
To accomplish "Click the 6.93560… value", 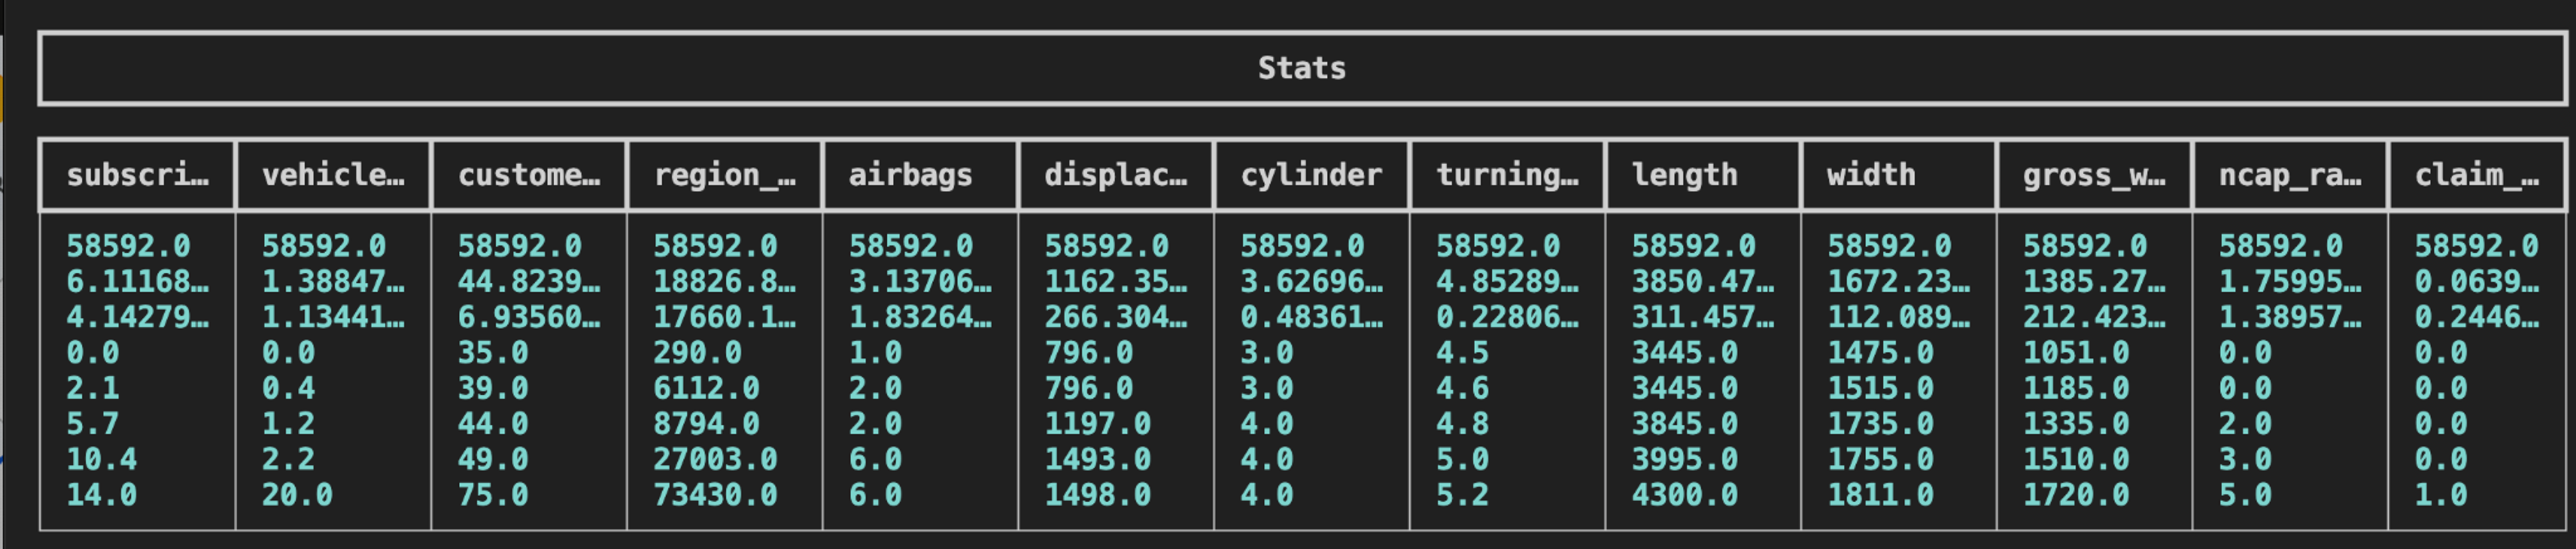I will tap(529, 317).
